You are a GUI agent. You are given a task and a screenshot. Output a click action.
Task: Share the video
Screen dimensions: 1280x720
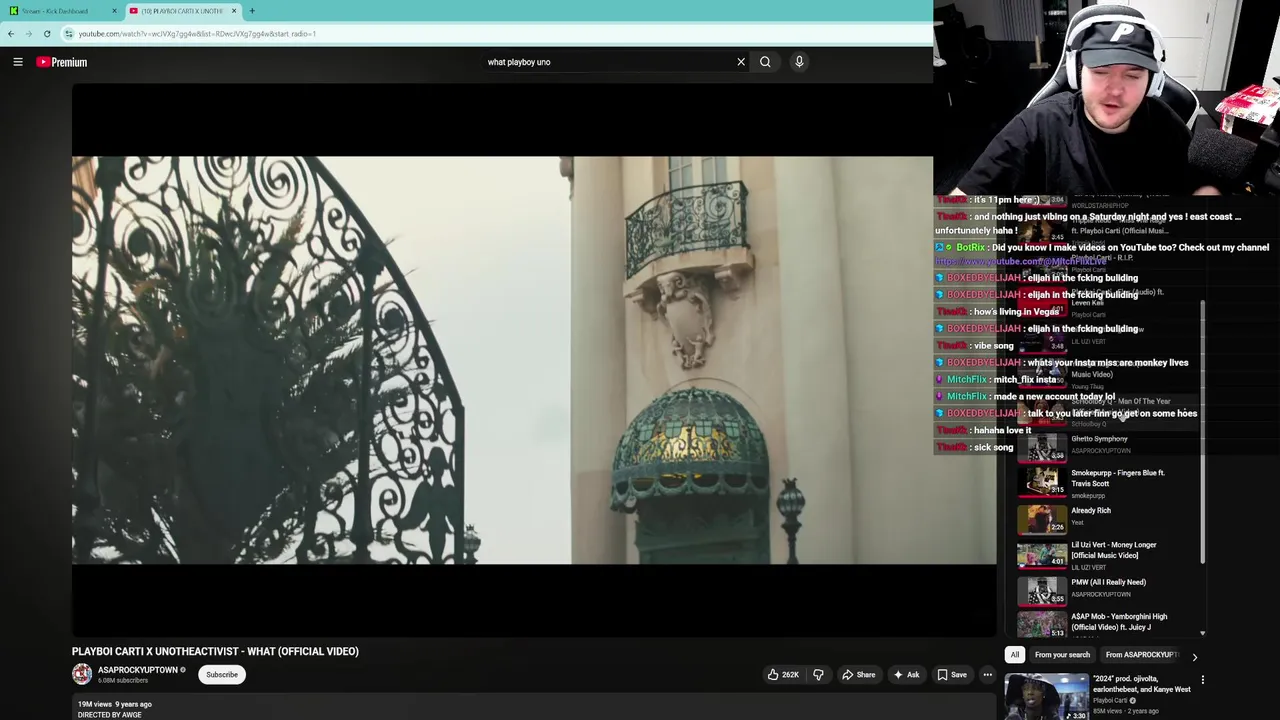click(x=858, y=675)
